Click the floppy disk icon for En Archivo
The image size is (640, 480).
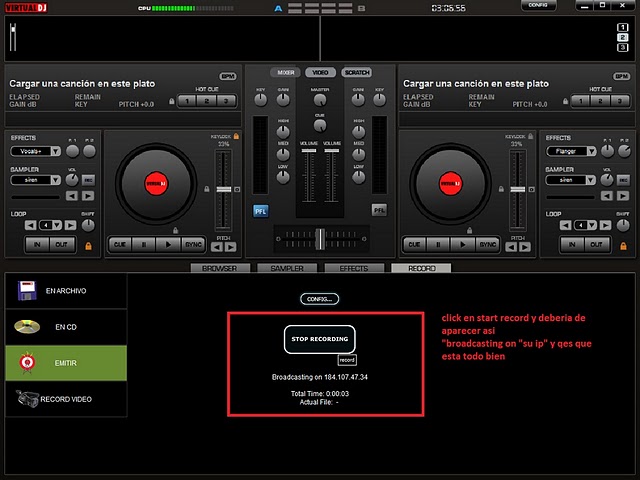tap(27, 291)
